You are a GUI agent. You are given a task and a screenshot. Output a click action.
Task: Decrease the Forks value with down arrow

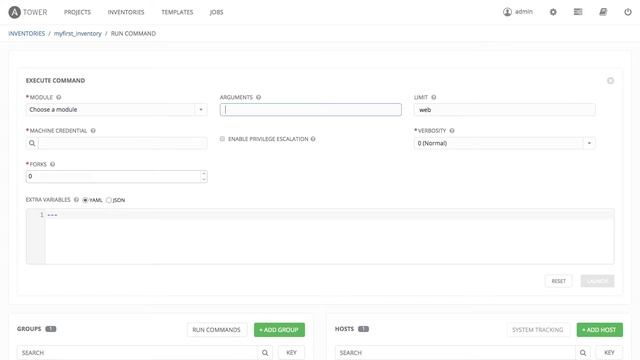(203, 179)
